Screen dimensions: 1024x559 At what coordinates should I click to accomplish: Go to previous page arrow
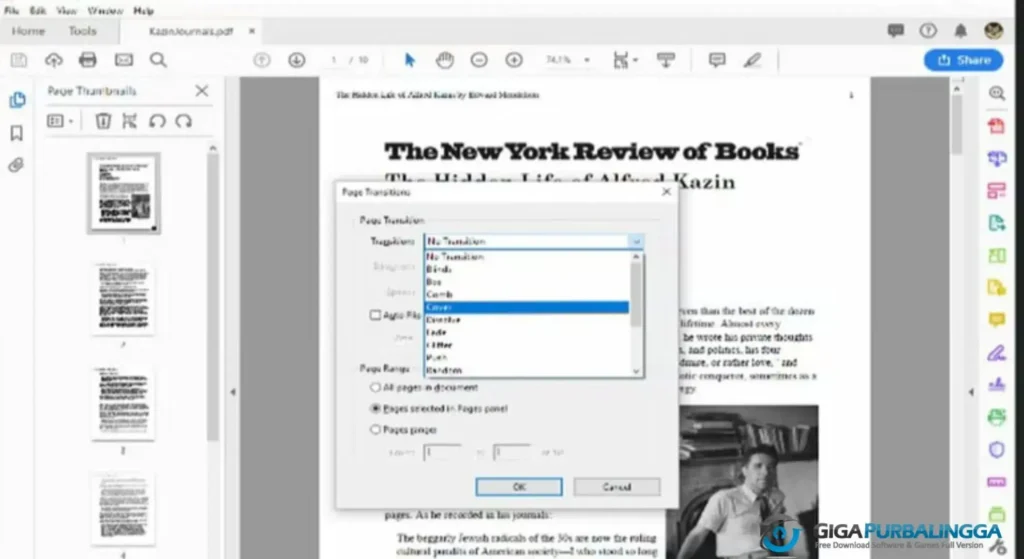(262, 60)
